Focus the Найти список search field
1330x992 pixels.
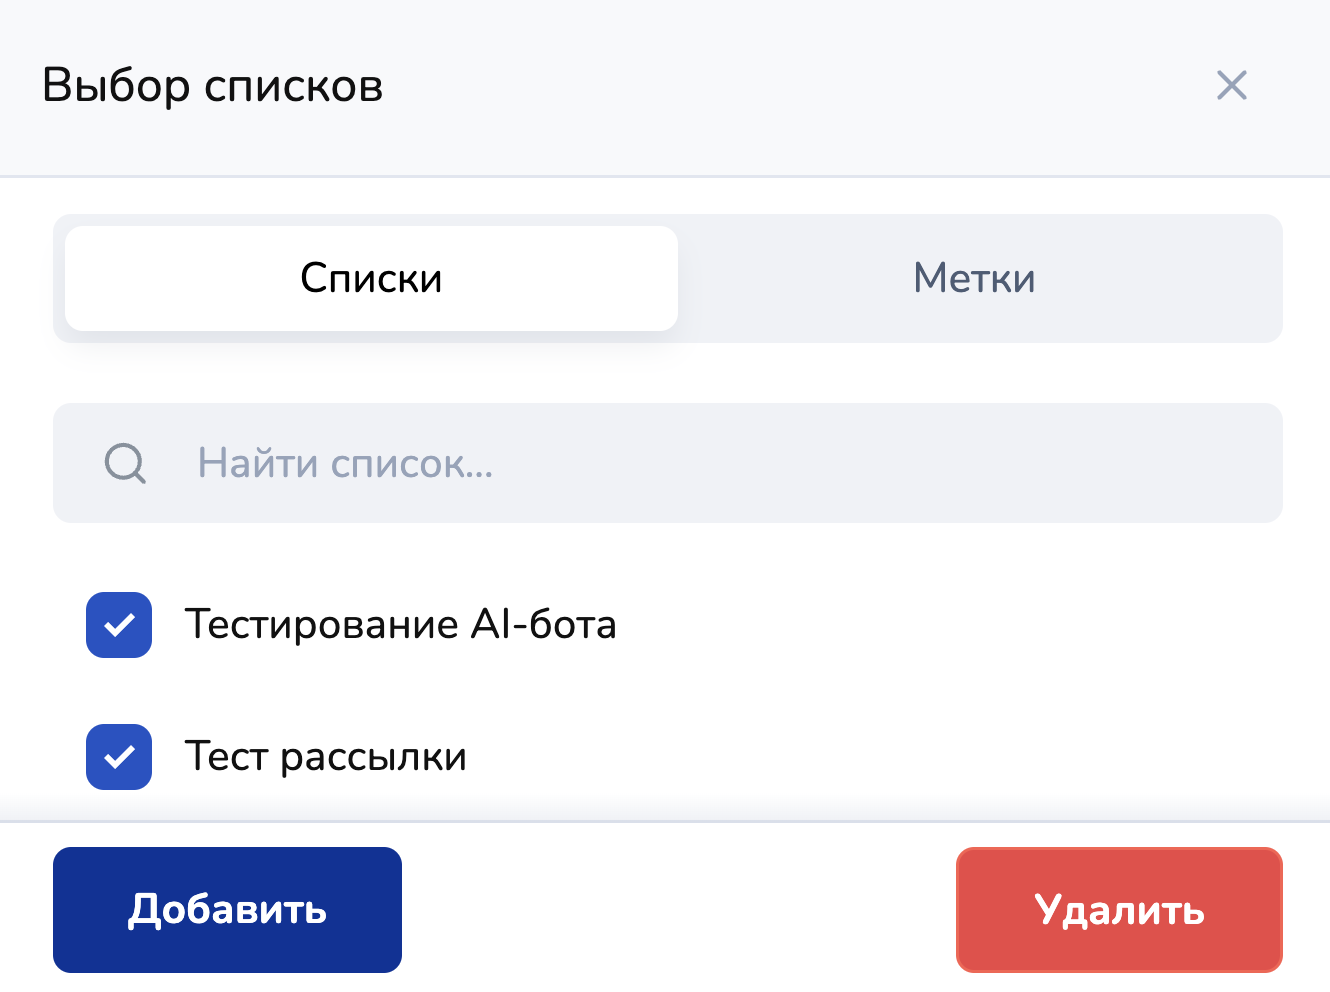click(700, 464)
